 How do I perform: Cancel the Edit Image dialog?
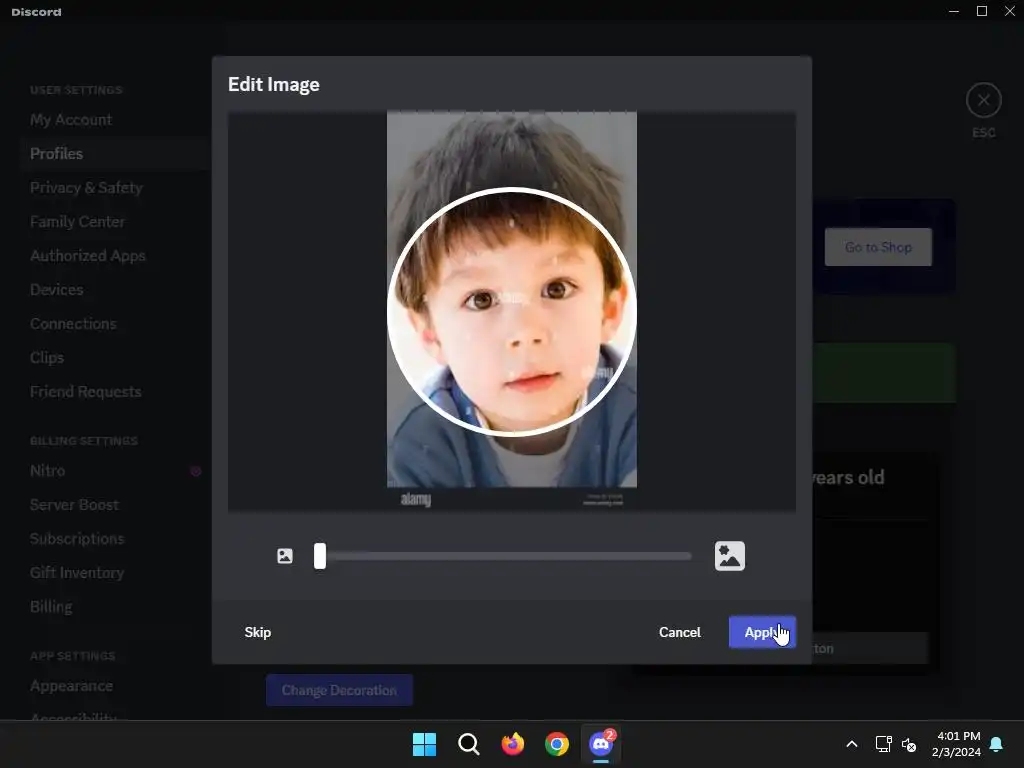pyautogui.click(x=680, y=632)
